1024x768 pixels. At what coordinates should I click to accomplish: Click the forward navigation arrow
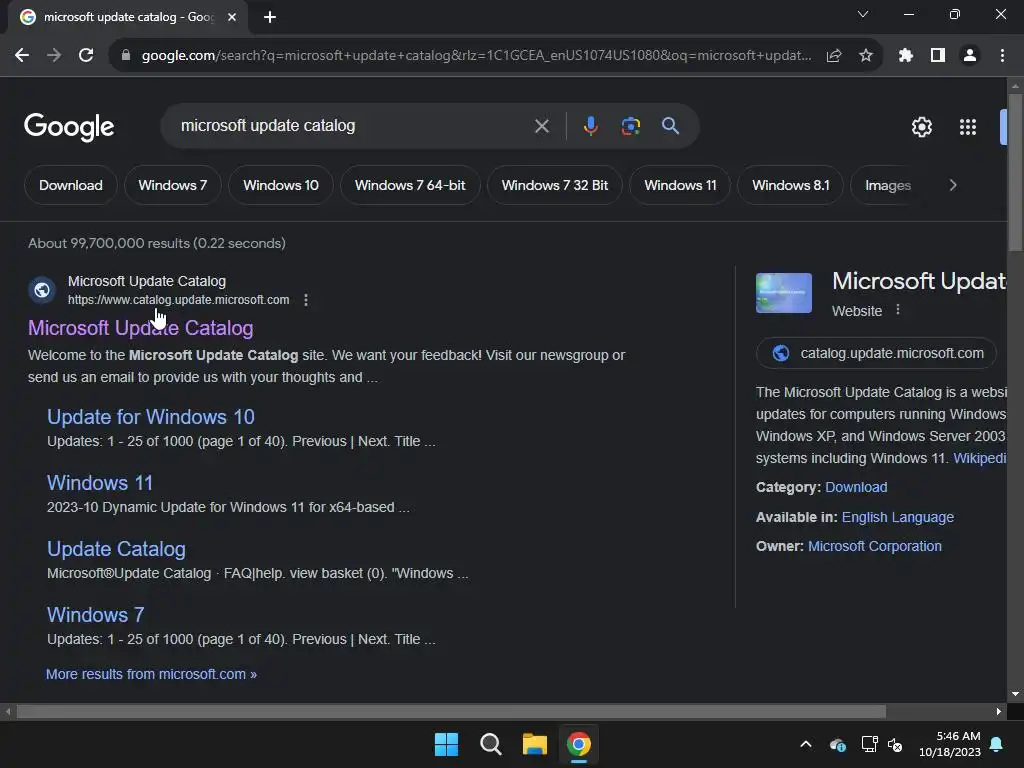(x=54, y=56)
